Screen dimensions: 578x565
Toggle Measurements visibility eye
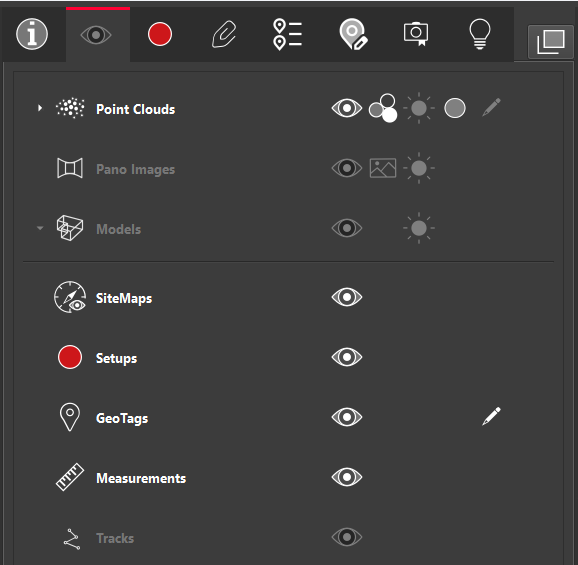pyautogui.click(x=347, y=477)
